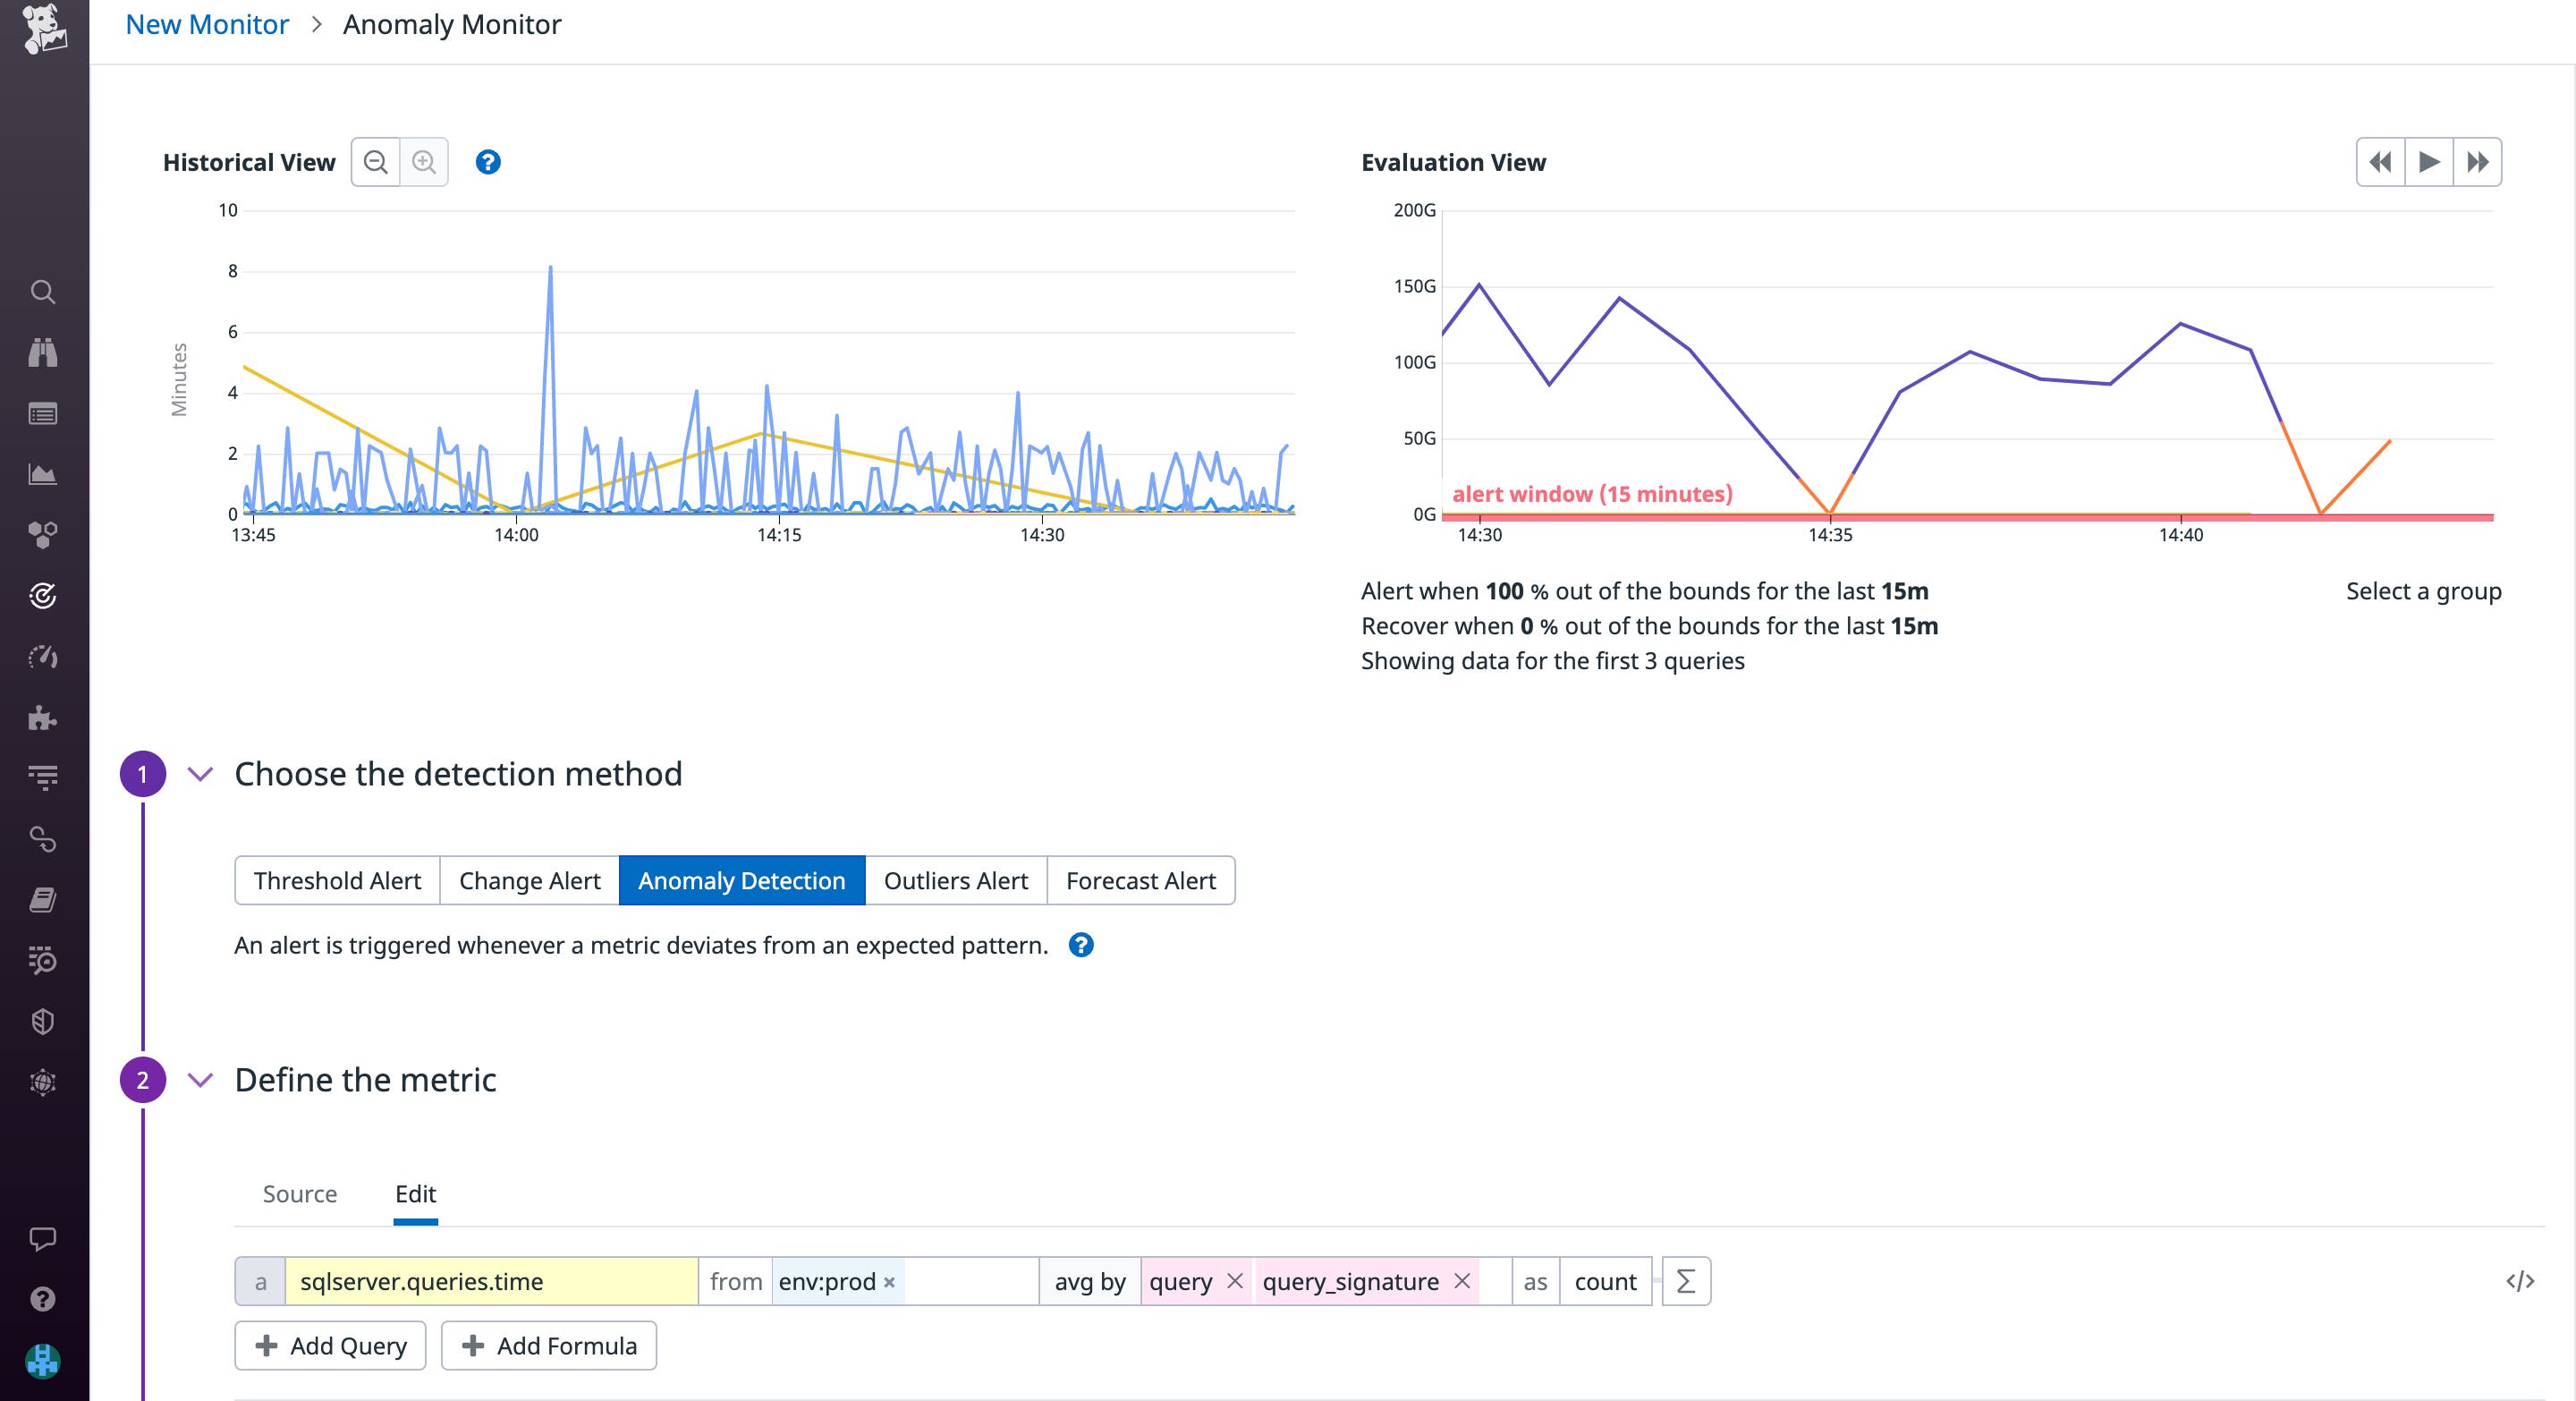Switch detection method to Outliers Alert

point(955,880)
